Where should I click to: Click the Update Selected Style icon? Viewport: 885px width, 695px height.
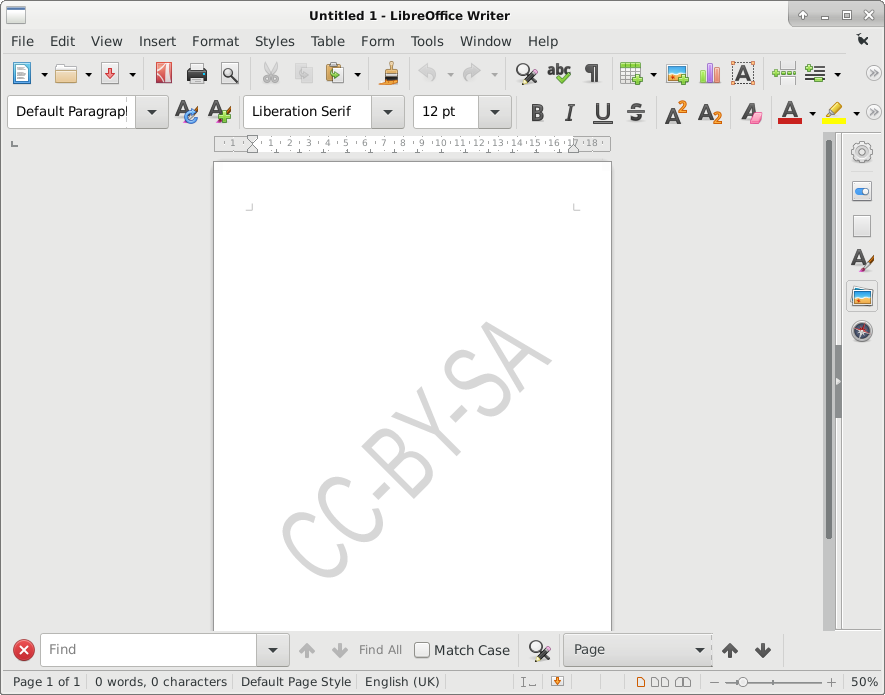point(186,111)
